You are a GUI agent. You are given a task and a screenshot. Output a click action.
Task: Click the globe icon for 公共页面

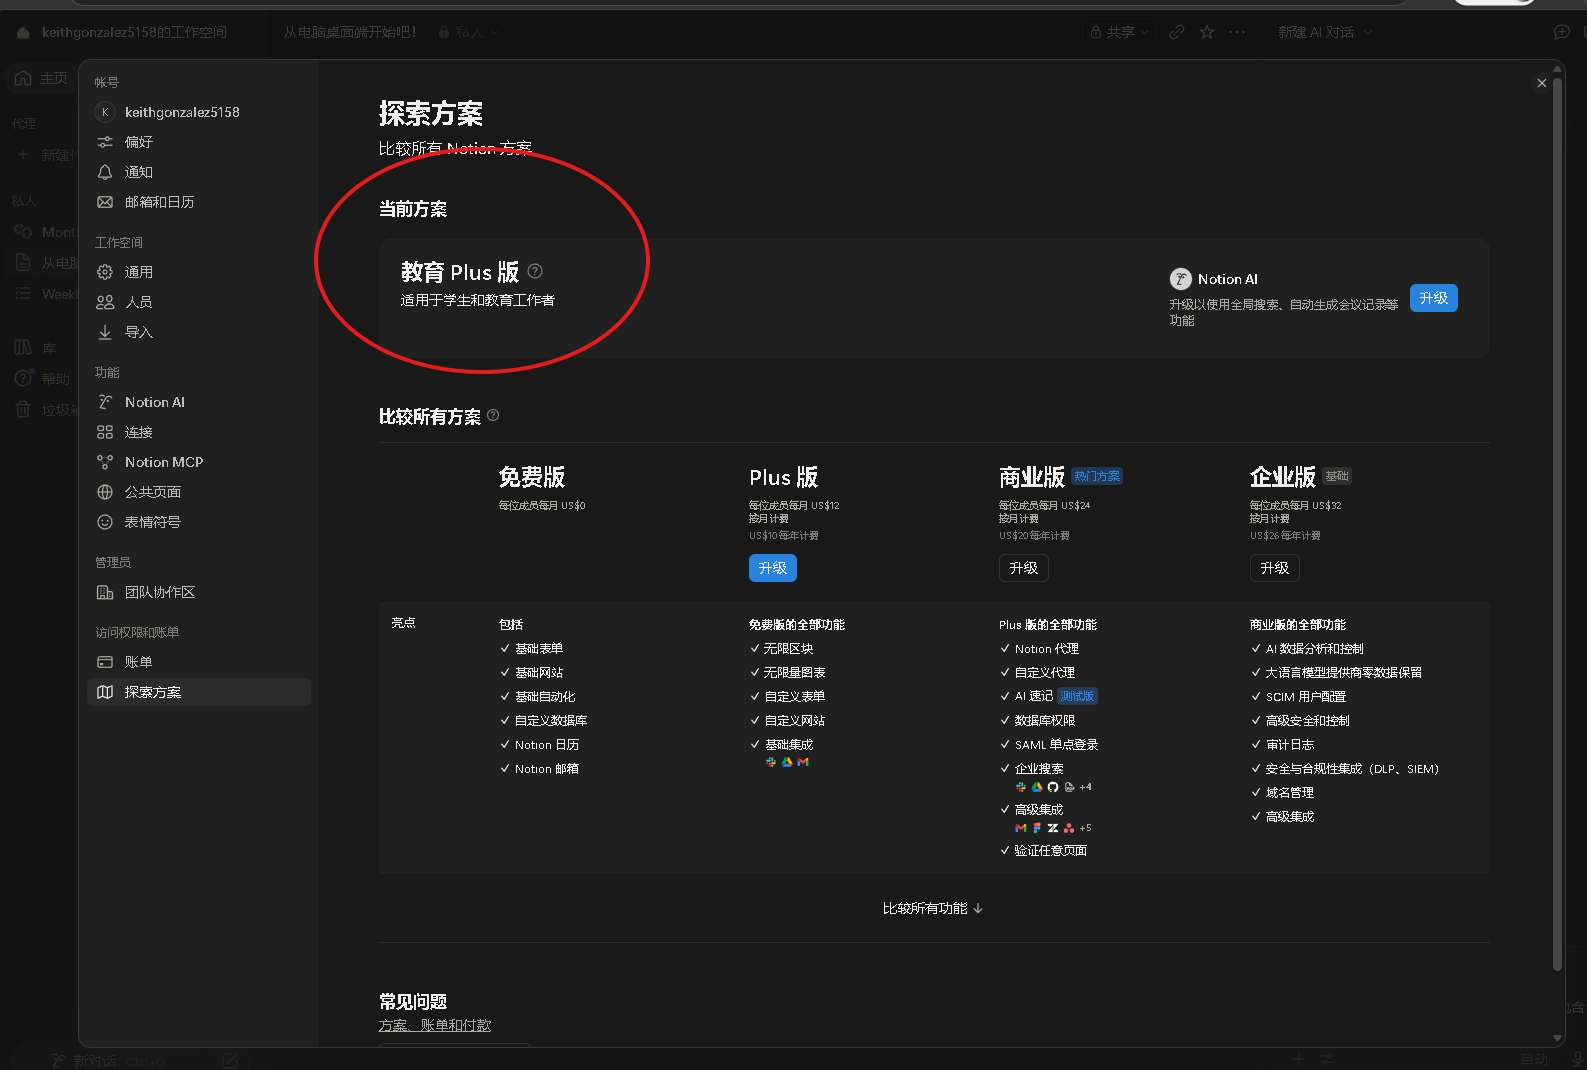[105, 492]
